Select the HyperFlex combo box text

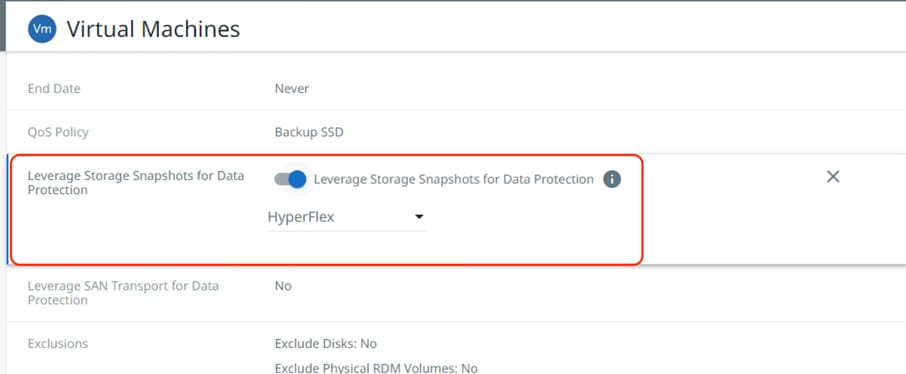point(301,217)
